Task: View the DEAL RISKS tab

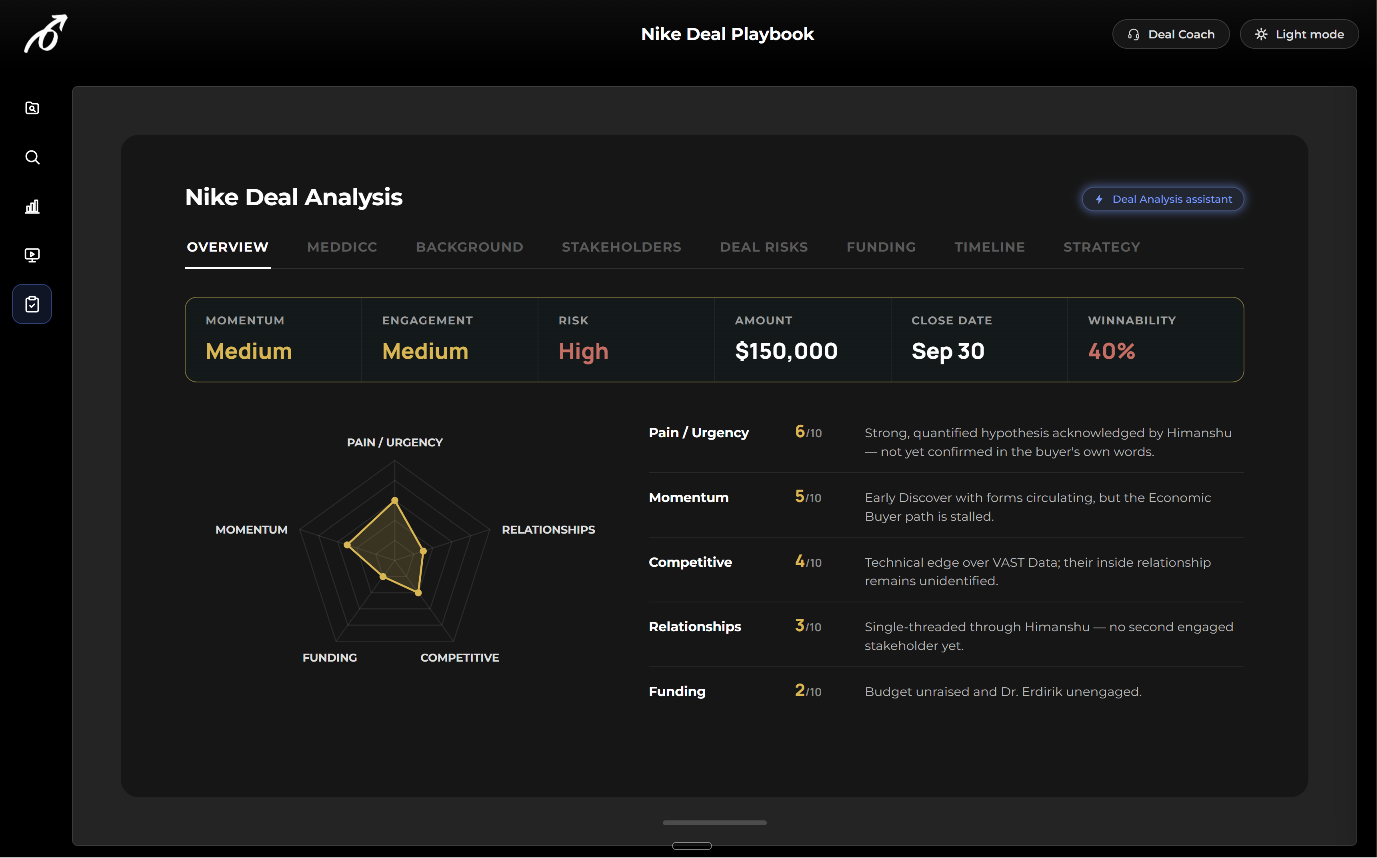Action: pos(764,247)
